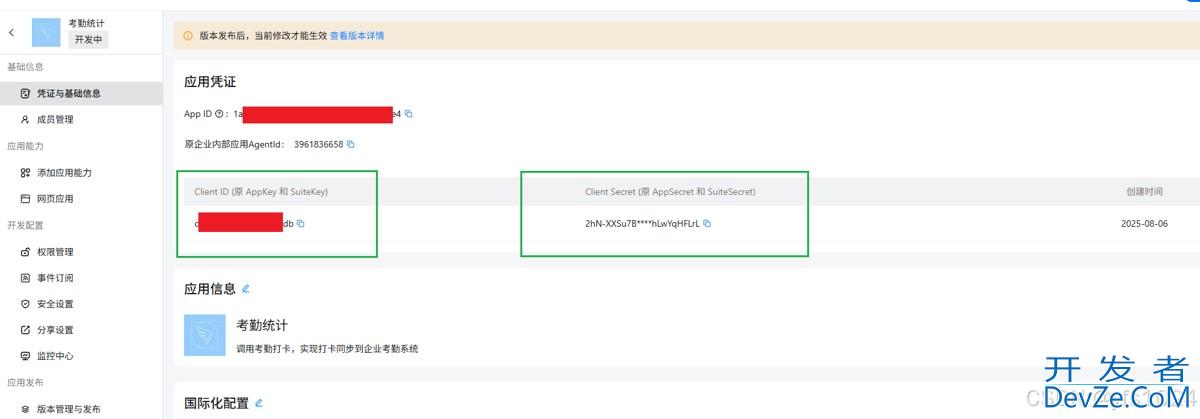
Task: Open 分享设置 in sidebar
Action: [x=54, y=330]
